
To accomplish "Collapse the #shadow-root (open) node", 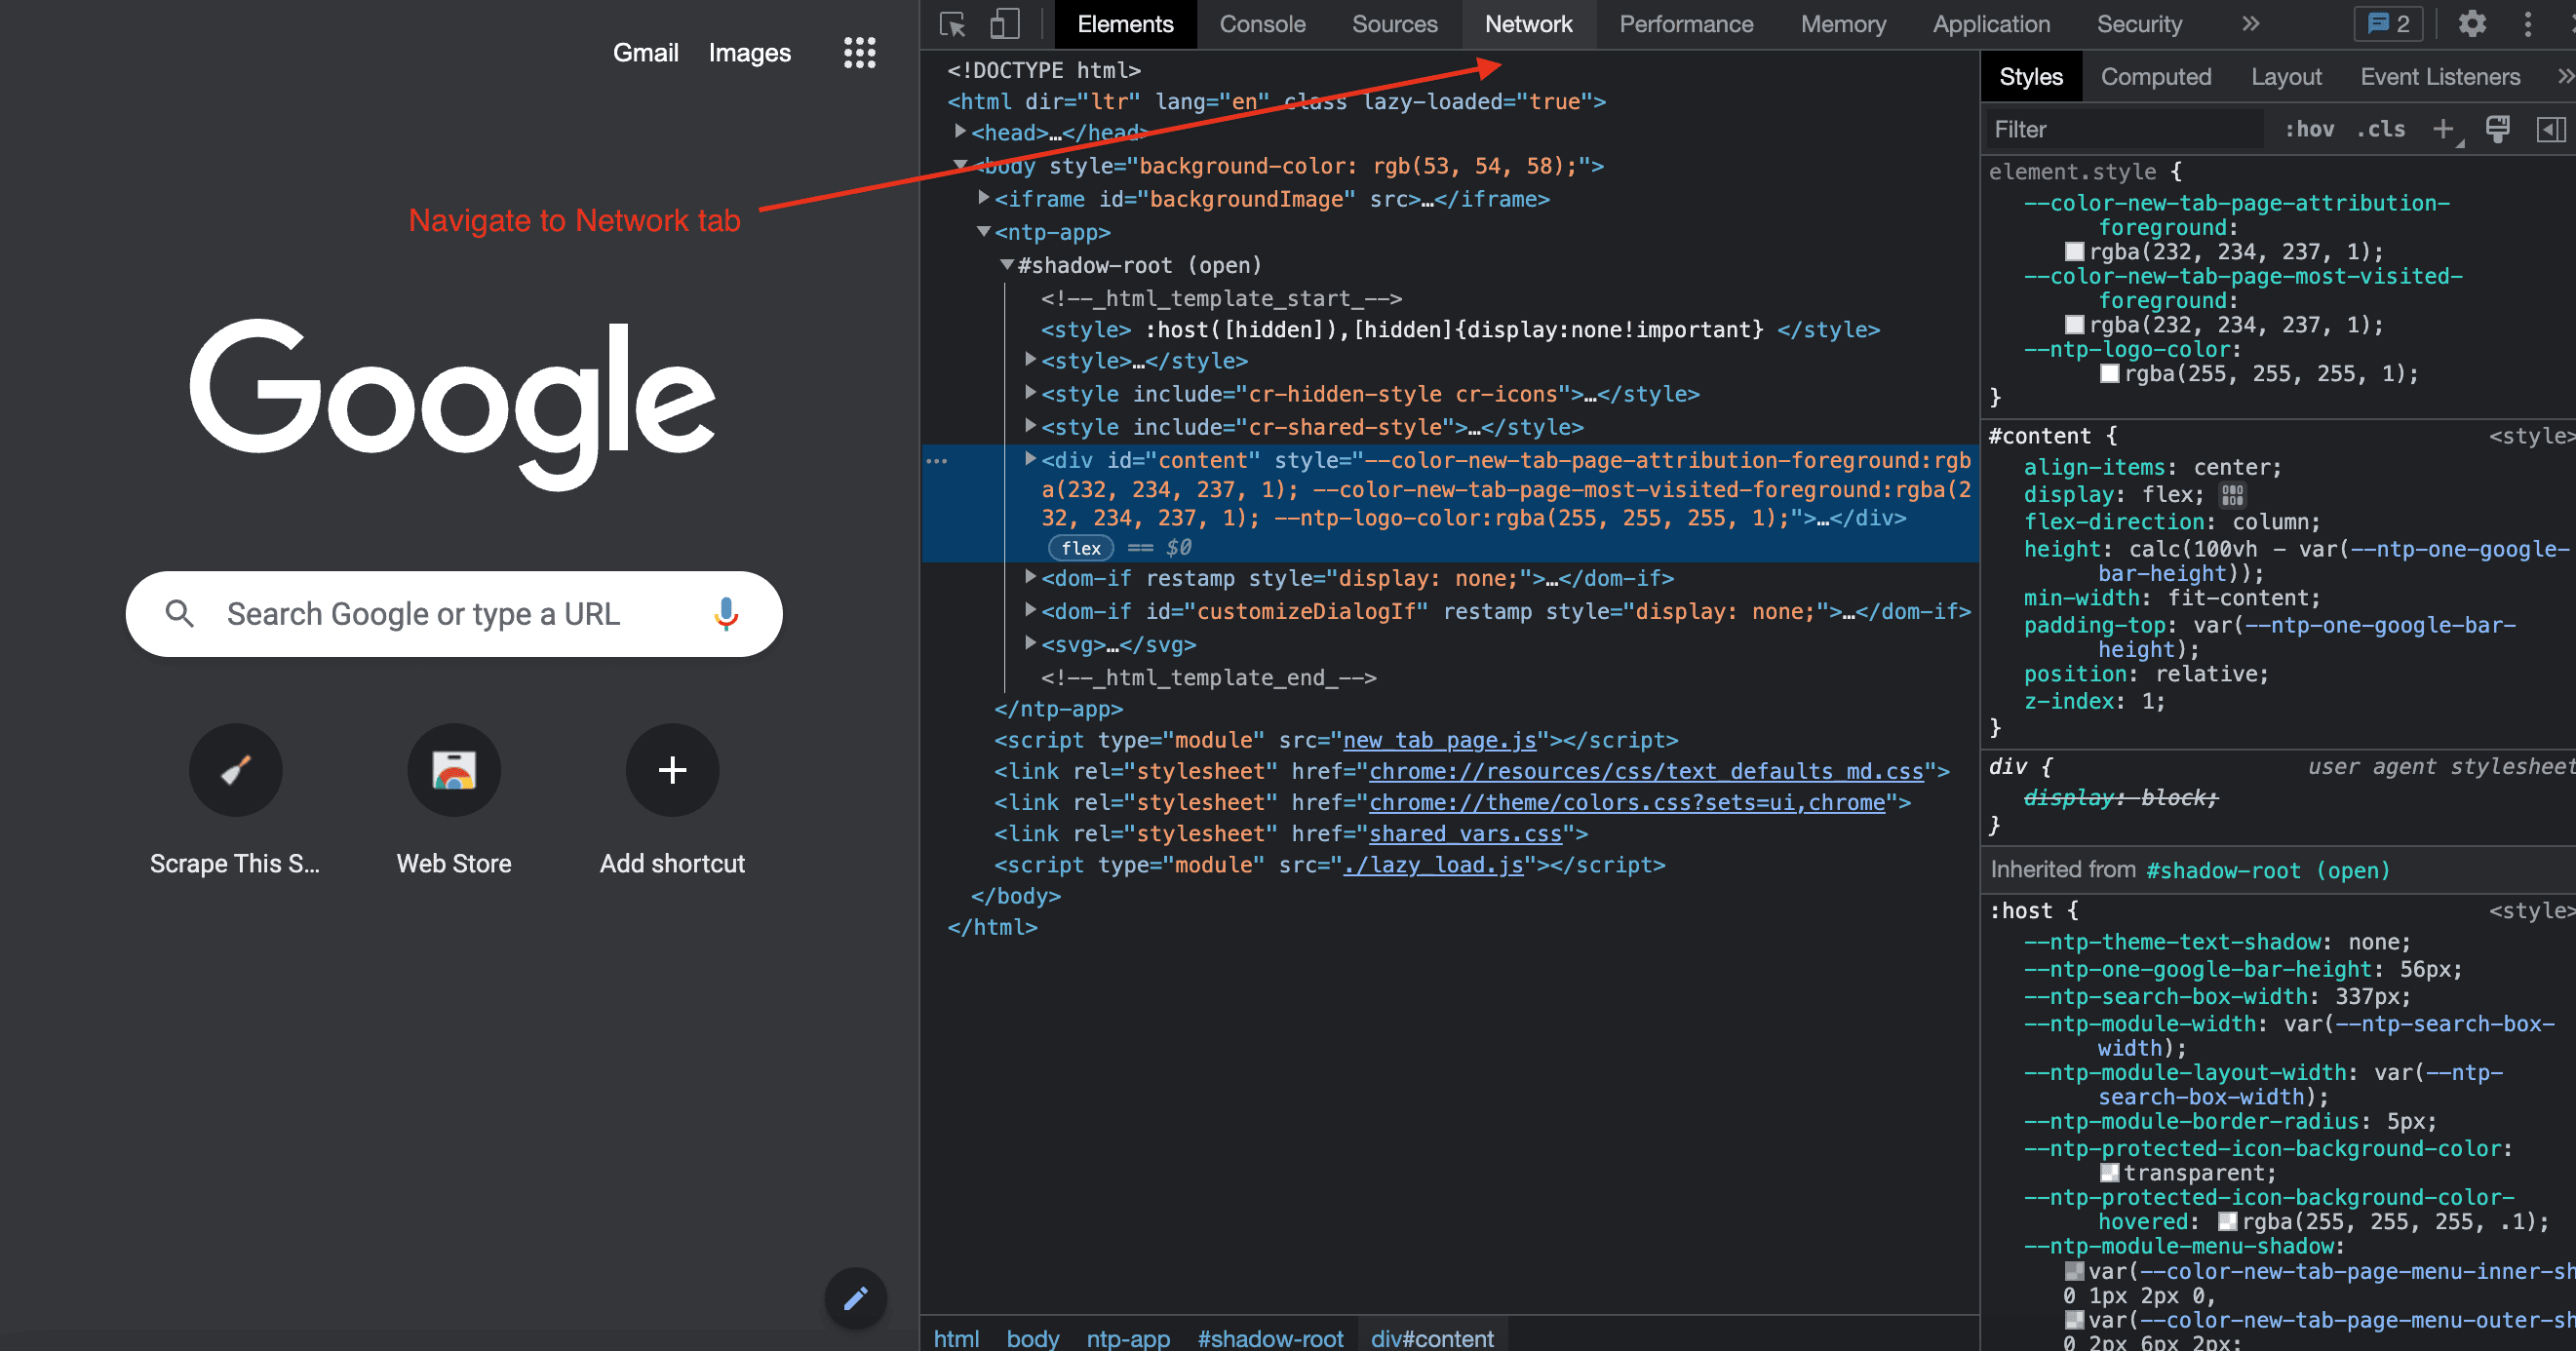I will tap(1007, 264).
